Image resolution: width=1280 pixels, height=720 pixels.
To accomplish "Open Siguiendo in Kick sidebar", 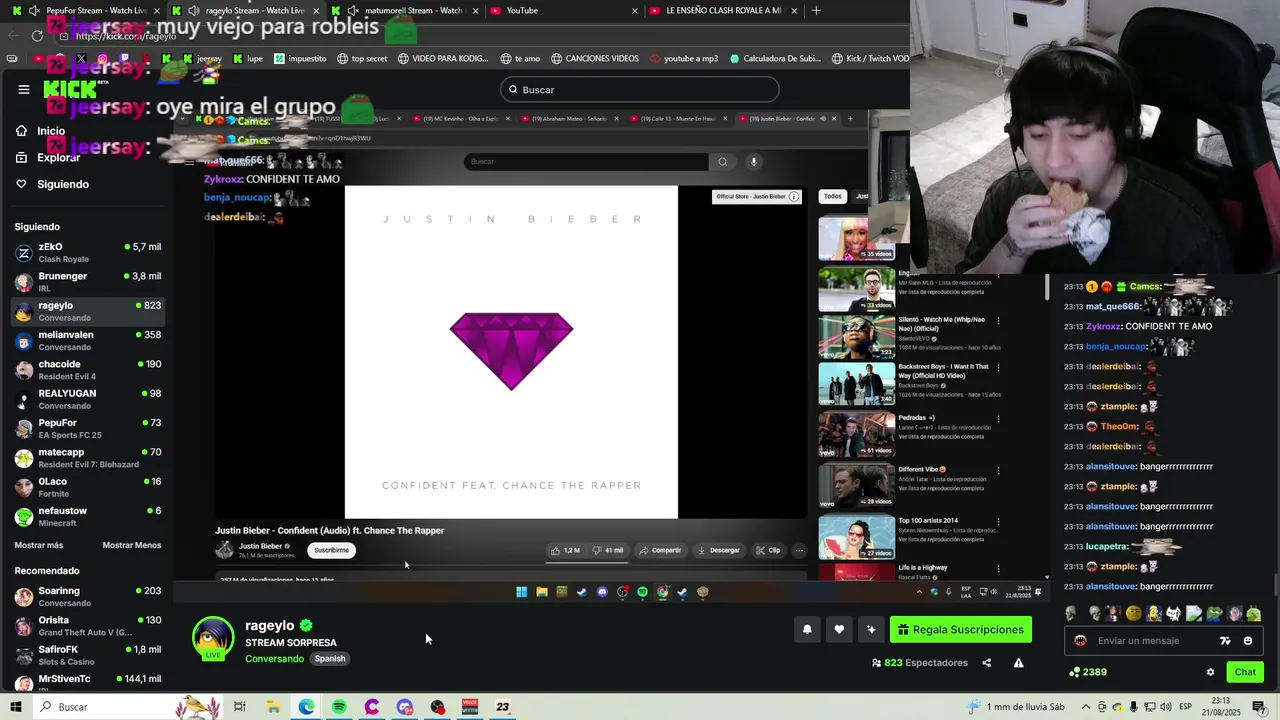I will click(x=52, y=184).
